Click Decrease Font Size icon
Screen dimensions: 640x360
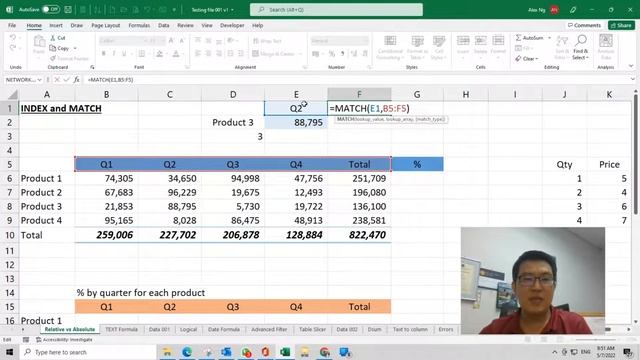(182, 40)
